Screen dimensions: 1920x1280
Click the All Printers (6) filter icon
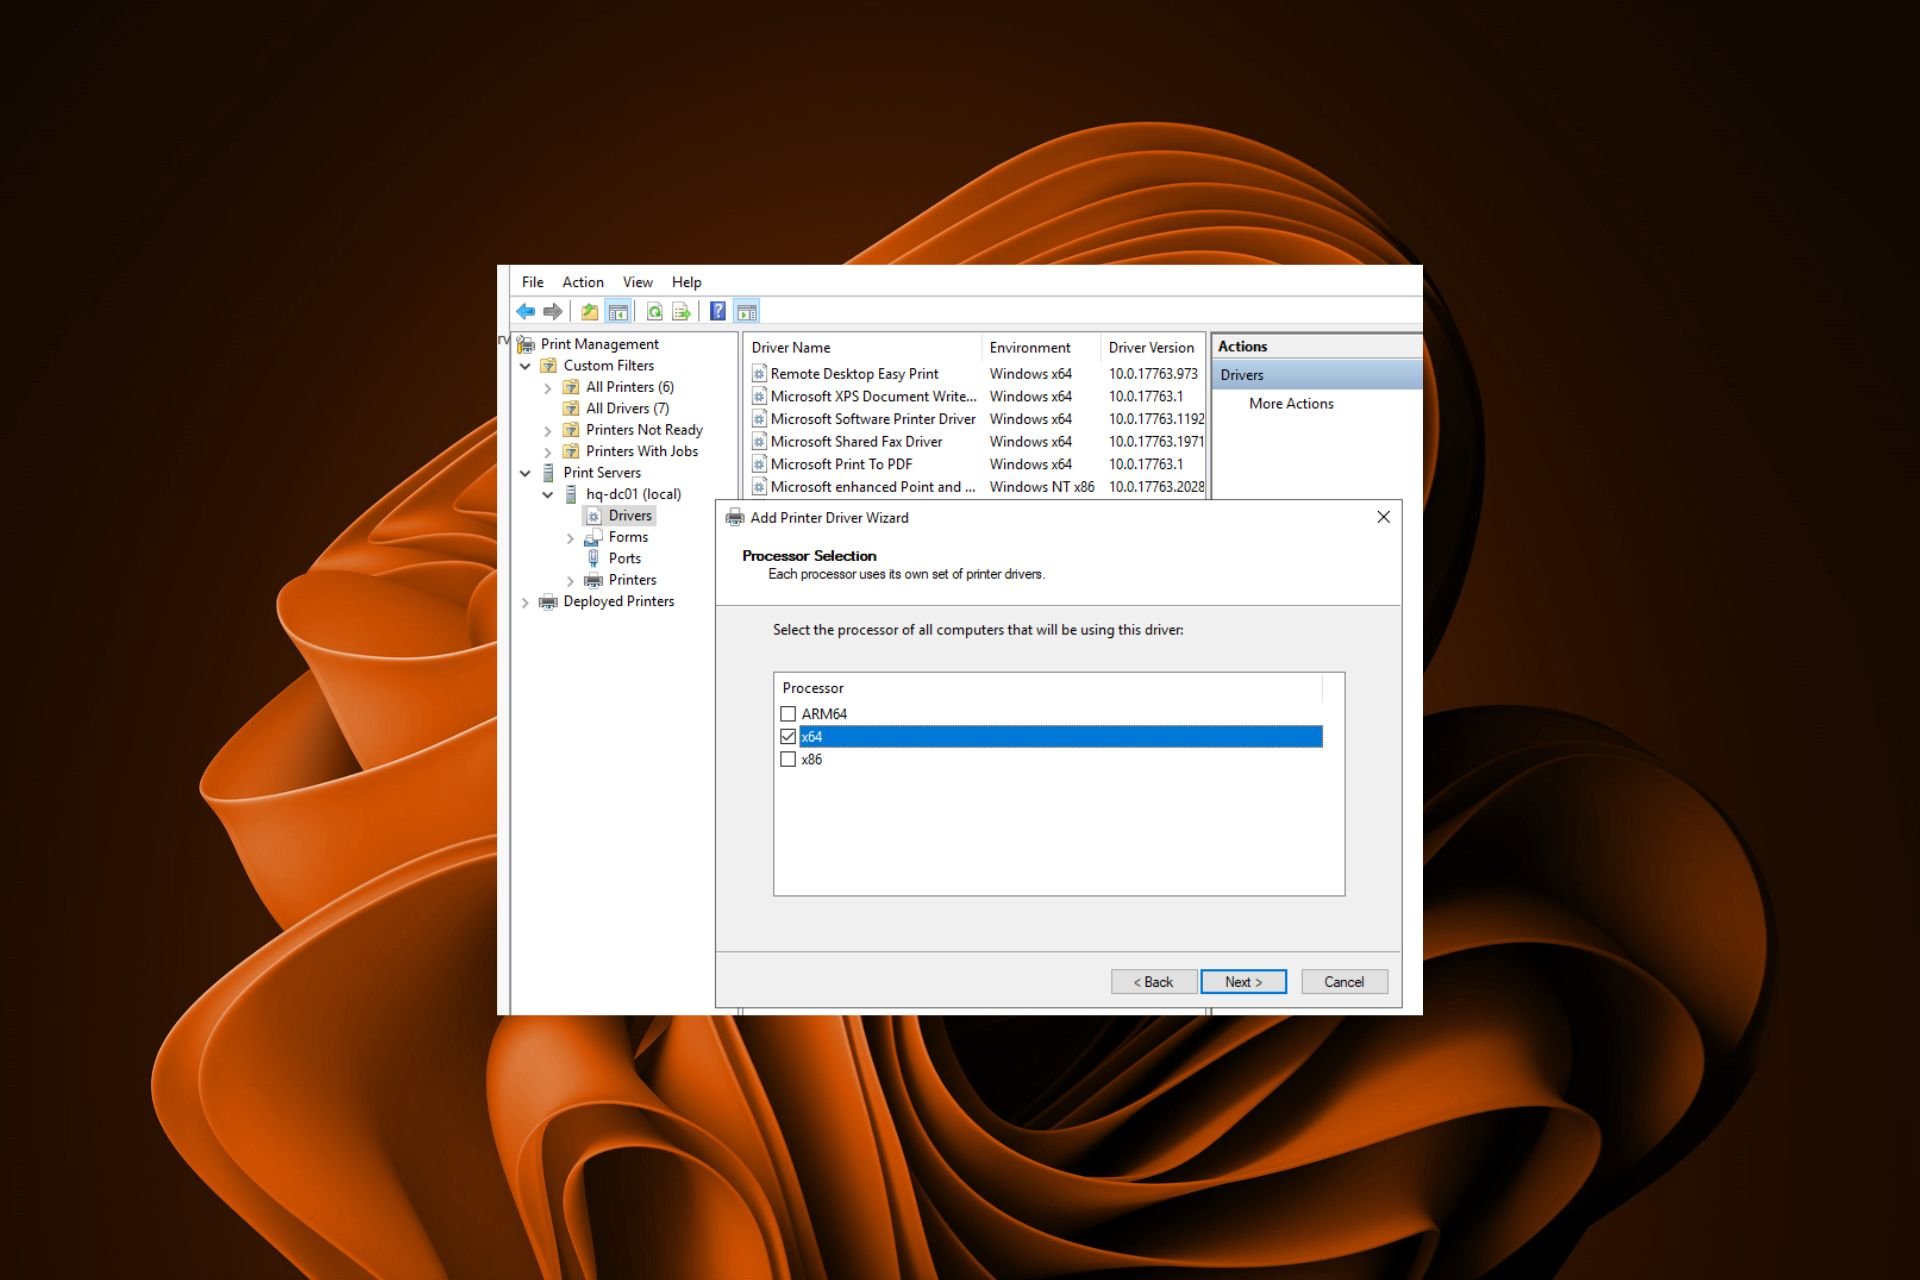(571, 387)
